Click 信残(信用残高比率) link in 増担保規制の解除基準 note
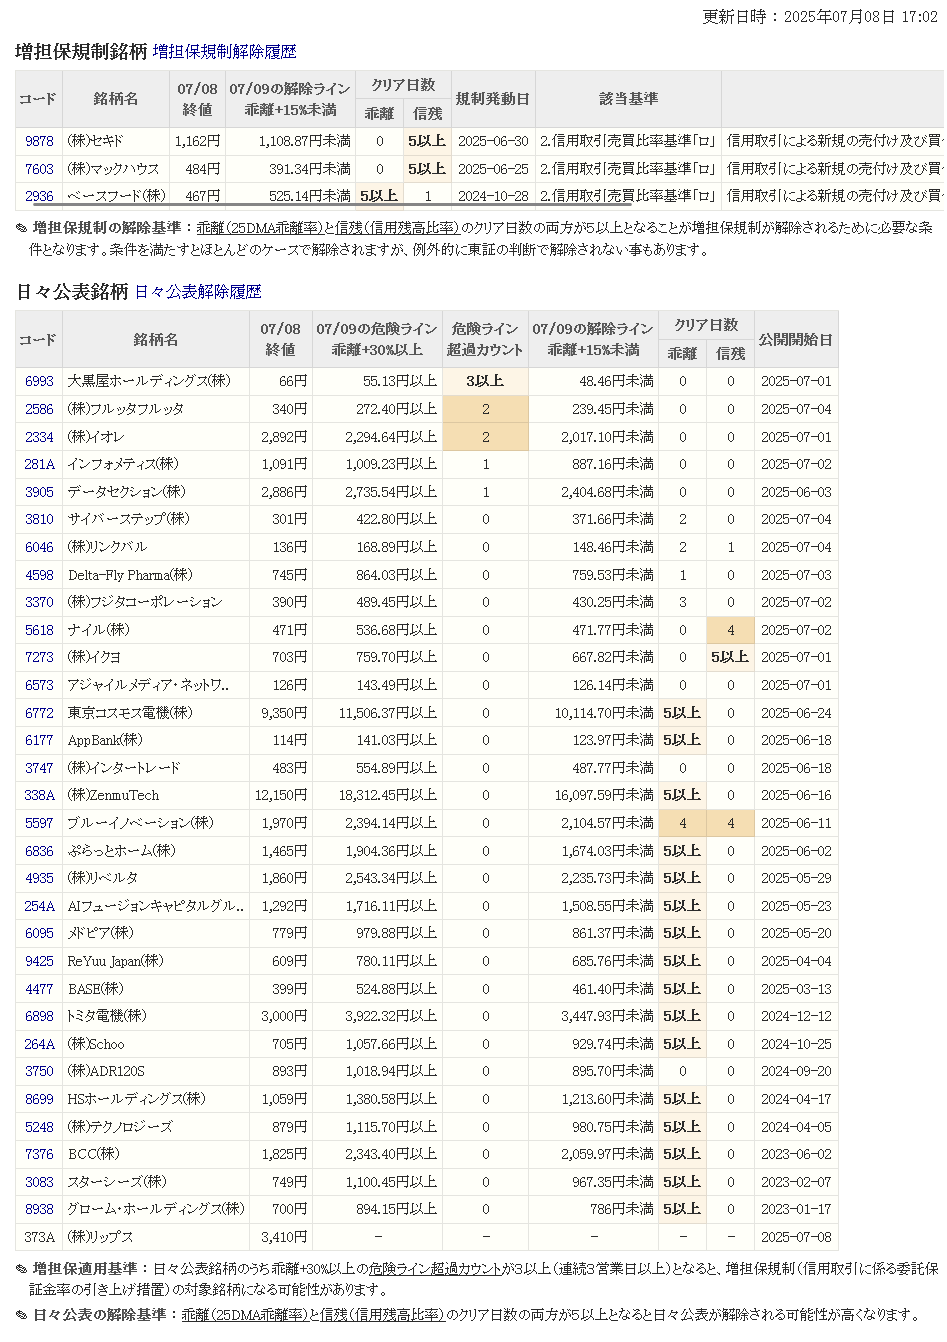Viewport: 947px width, 1342px height. 397,228
